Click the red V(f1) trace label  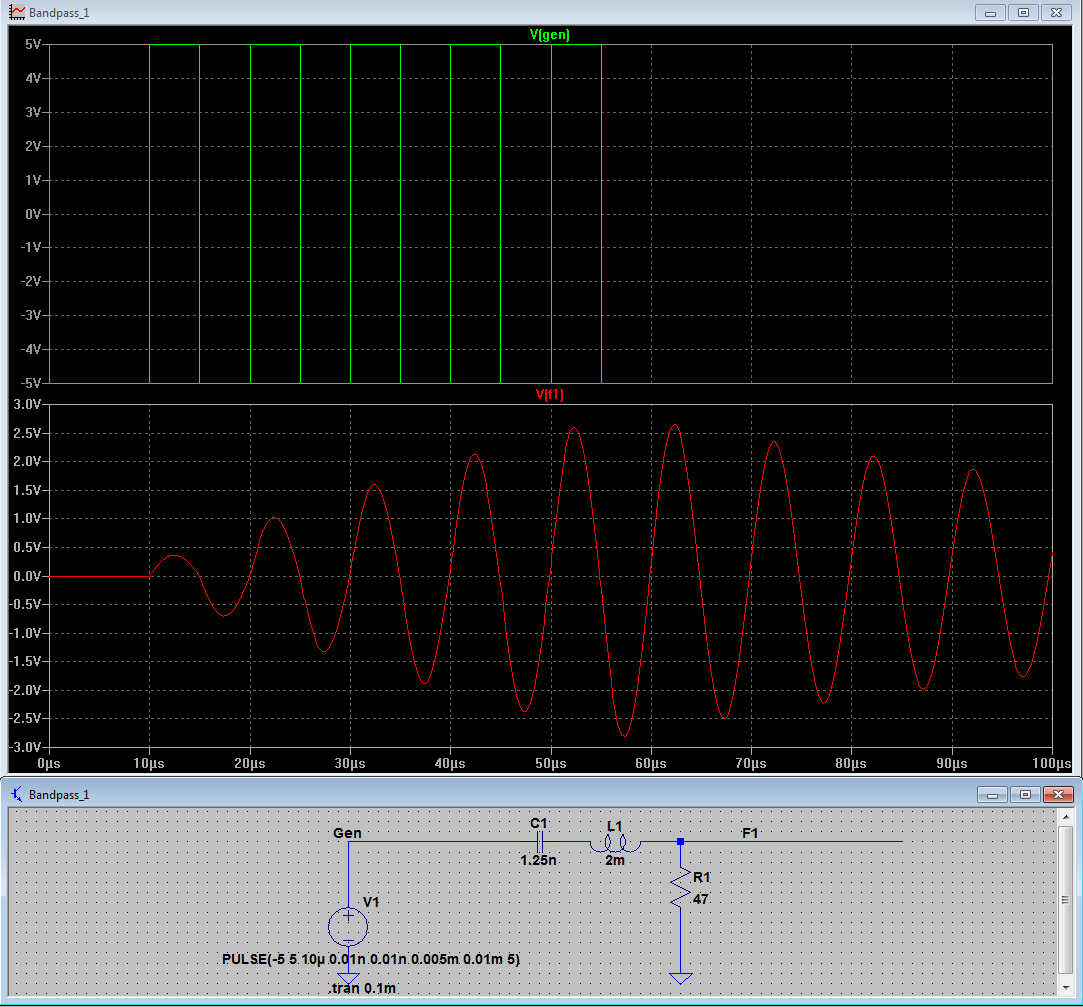[x=550, y=395]
